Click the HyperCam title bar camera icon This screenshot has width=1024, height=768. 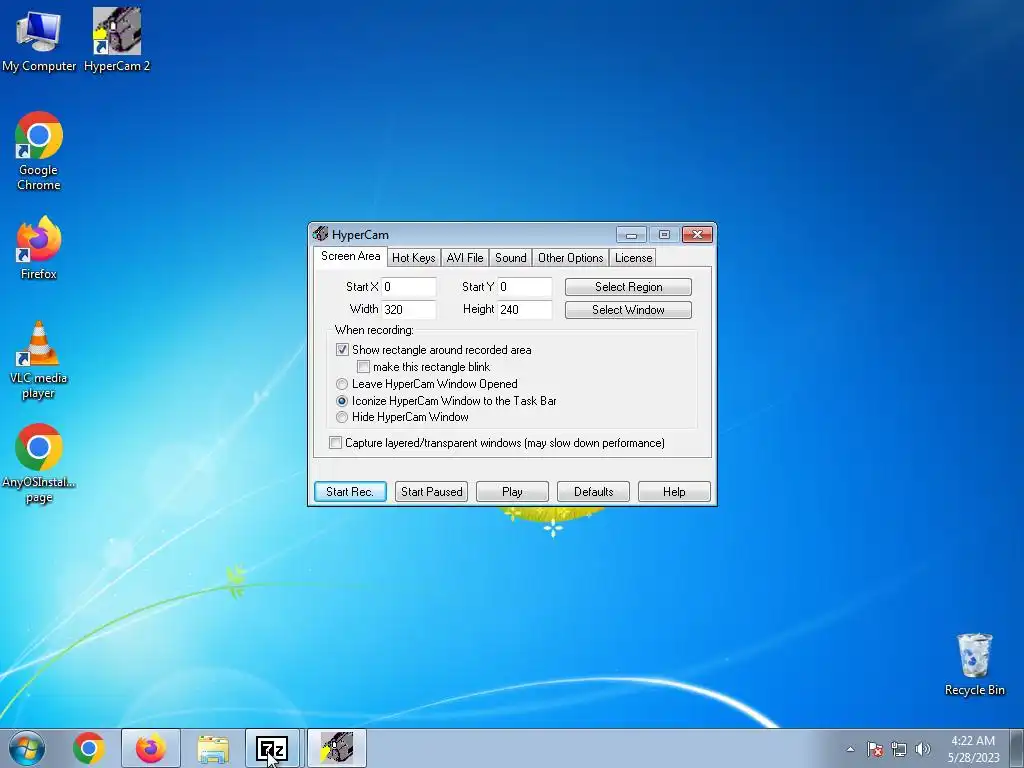320,234
